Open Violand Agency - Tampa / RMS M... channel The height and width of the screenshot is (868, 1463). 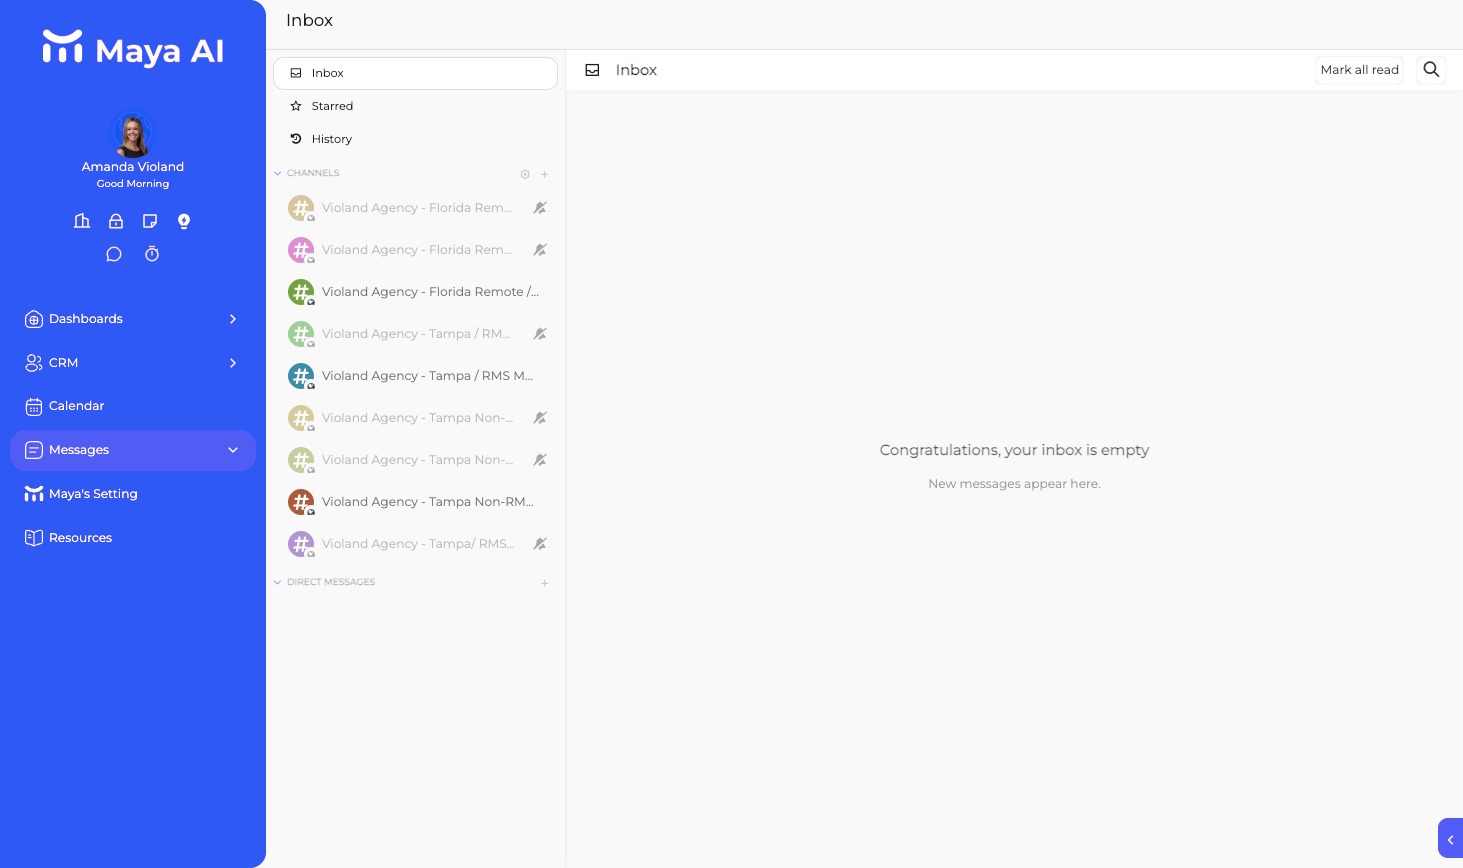(x=415, y=376)
